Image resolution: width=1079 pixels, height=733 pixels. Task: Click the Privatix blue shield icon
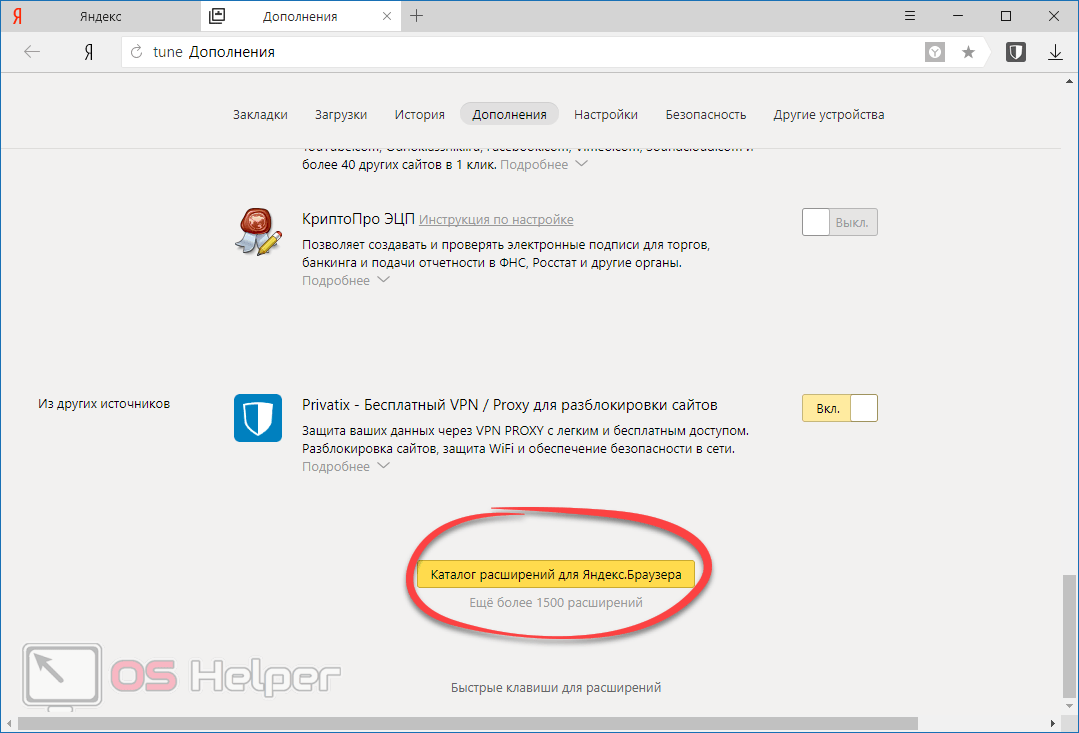point(258,418)
